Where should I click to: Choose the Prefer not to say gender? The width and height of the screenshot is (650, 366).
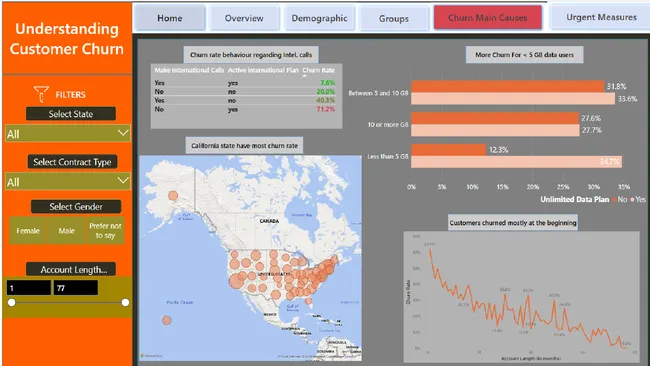105,230
